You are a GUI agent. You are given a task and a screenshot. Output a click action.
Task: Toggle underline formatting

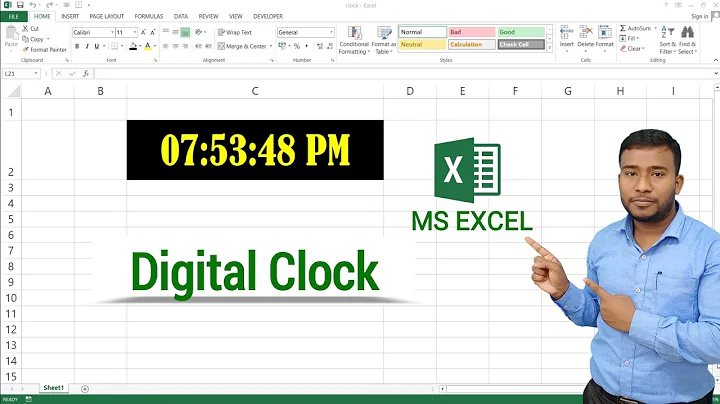point(96,46)
